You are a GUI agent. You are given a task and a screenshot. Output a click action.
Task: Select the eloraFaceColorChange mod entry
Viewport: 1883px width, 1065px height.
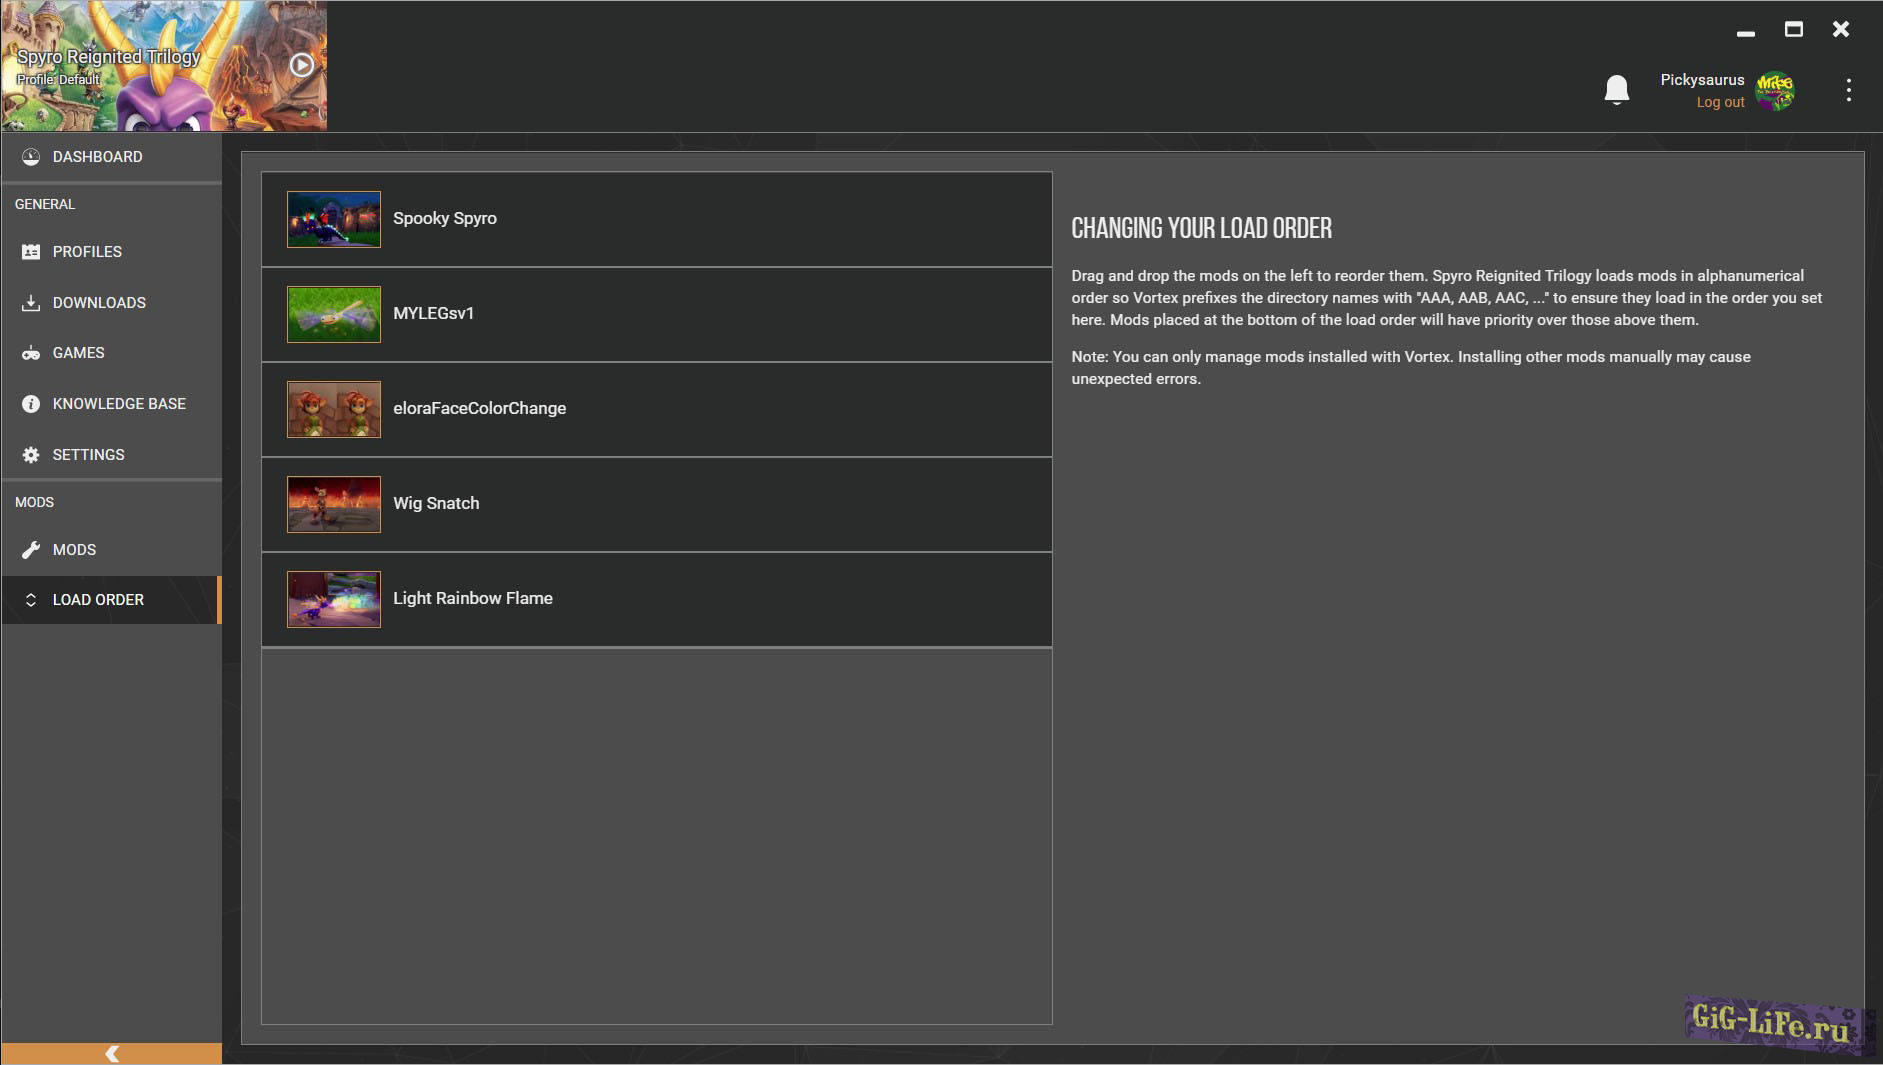point(655,409)
